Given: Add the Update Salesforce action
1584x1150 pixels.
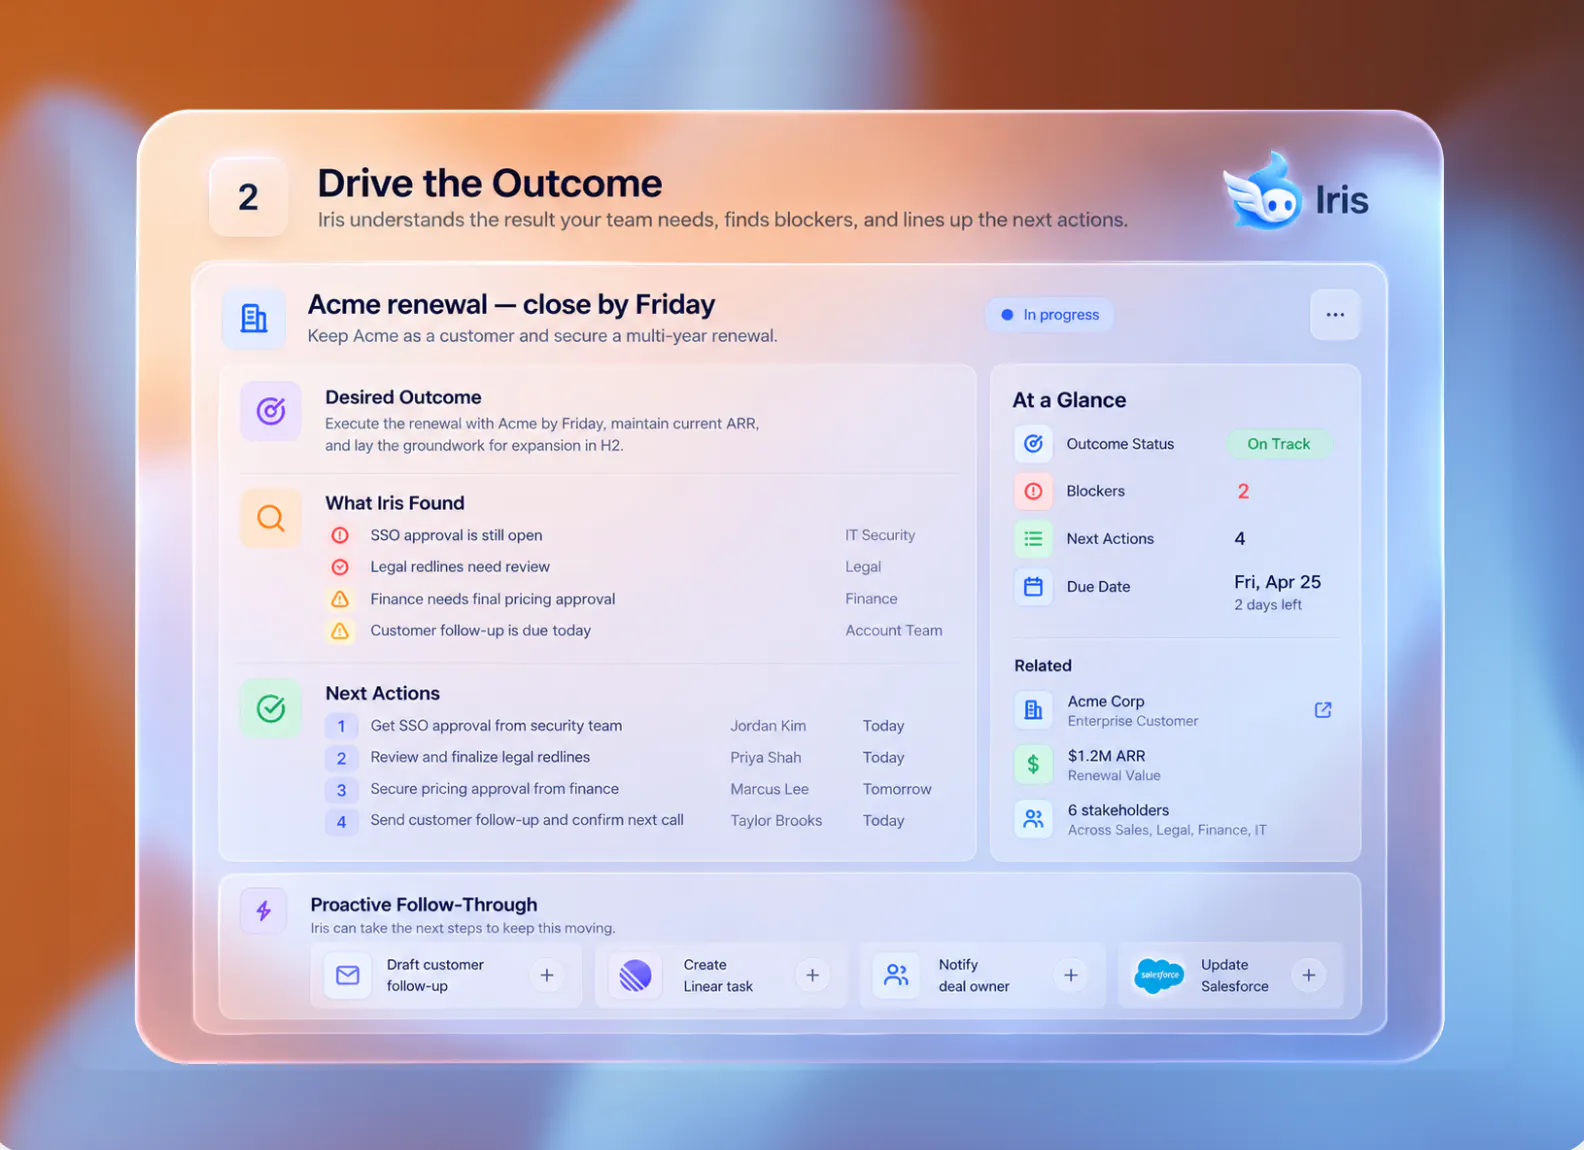Looking at the screenshot, I should click(1309, 975).
